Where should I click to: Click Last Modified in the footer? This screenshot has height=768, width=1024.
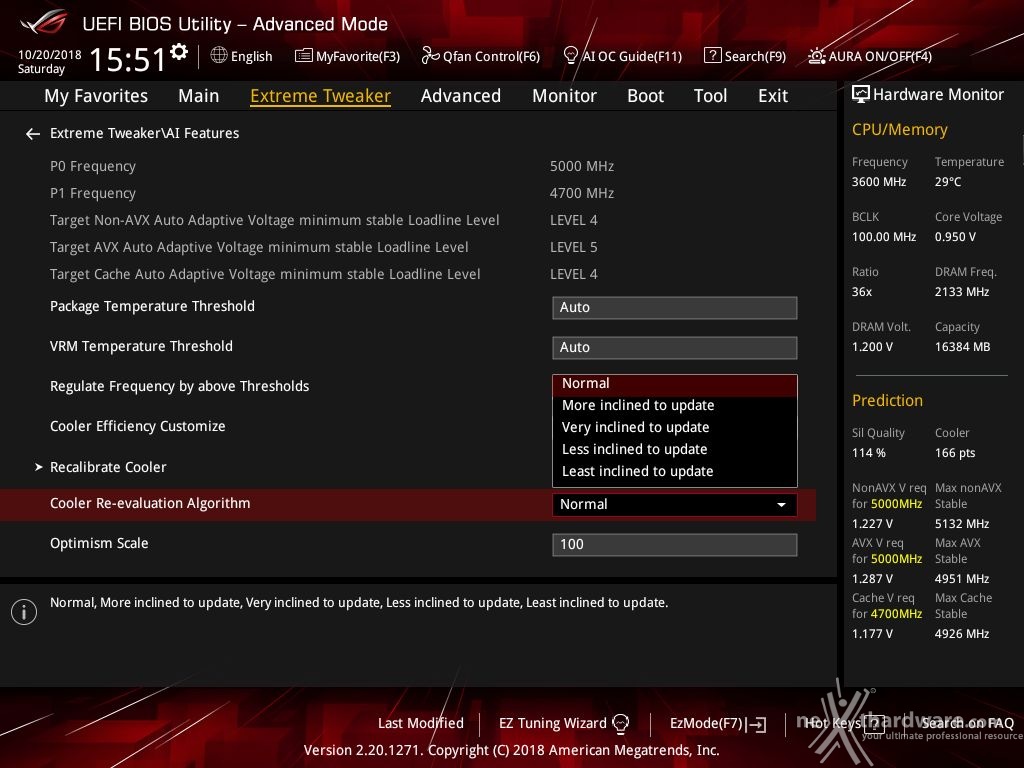click(421, 723)
